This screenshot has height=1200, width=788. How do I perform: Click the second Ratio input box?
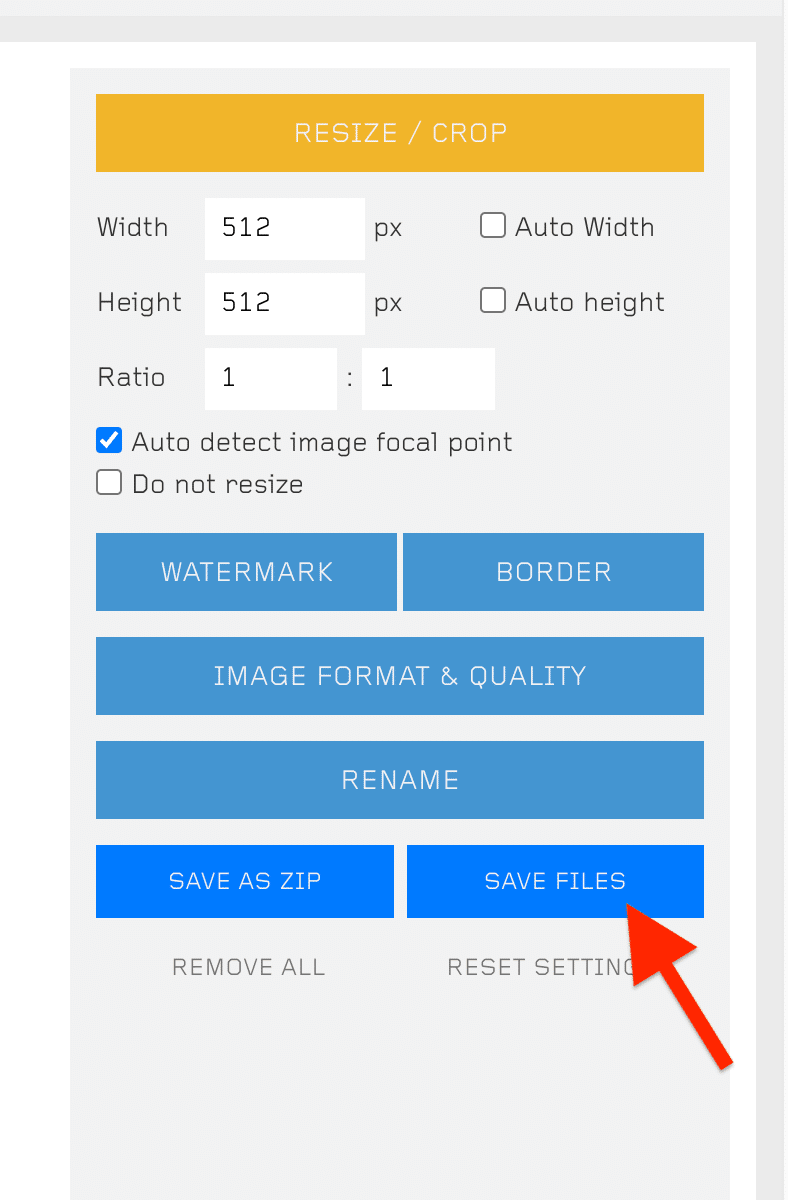428,378
